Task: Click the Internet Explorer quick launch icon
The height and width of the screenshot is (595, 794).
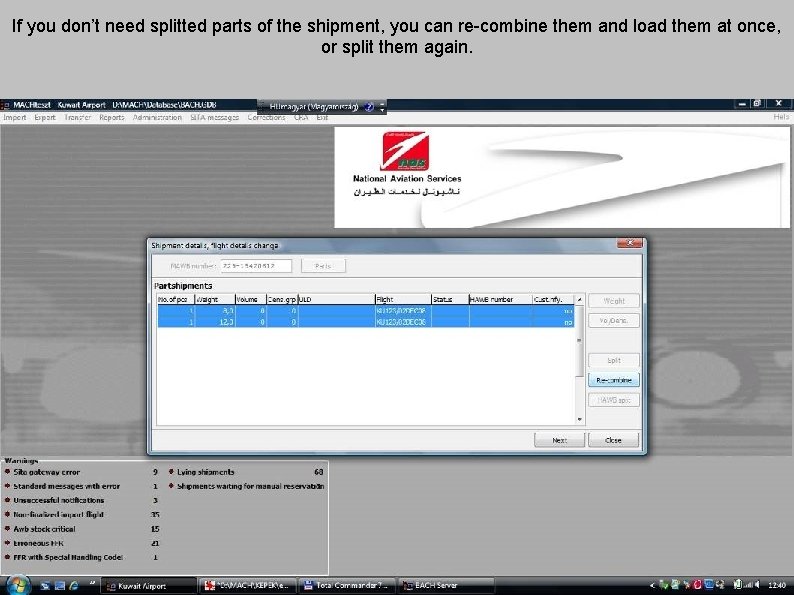Action: [74, 585]
